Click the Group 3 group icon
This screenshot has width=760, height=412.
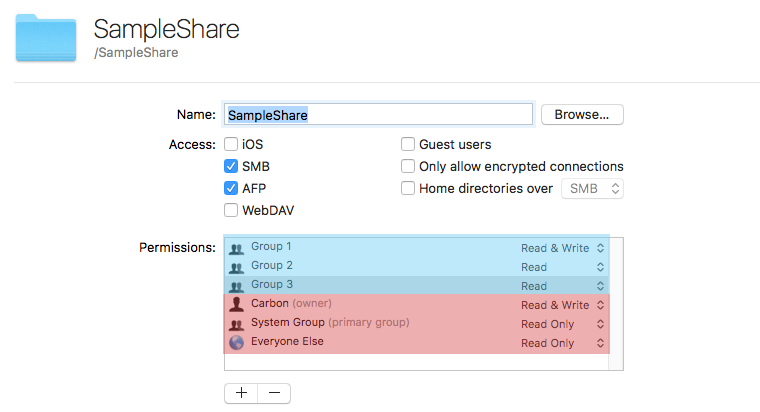(237, 286)
